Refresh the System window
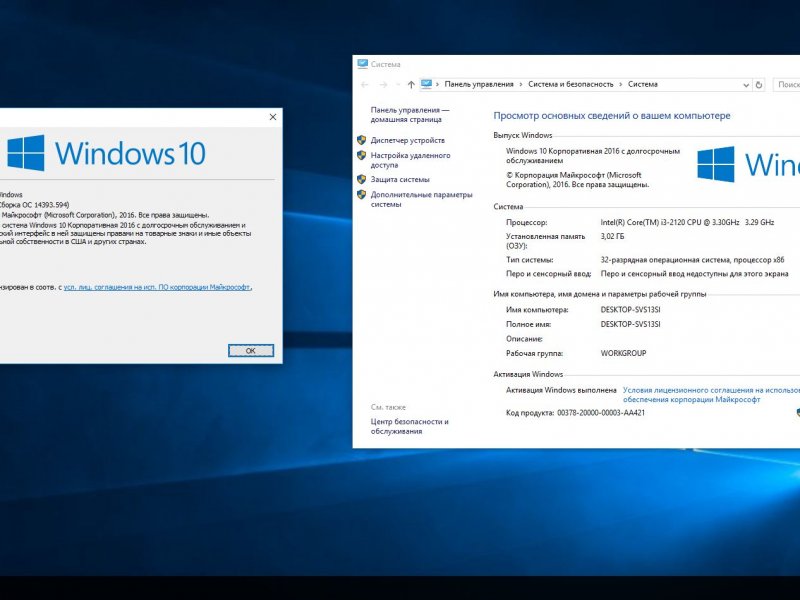 (x=759, y=85)
